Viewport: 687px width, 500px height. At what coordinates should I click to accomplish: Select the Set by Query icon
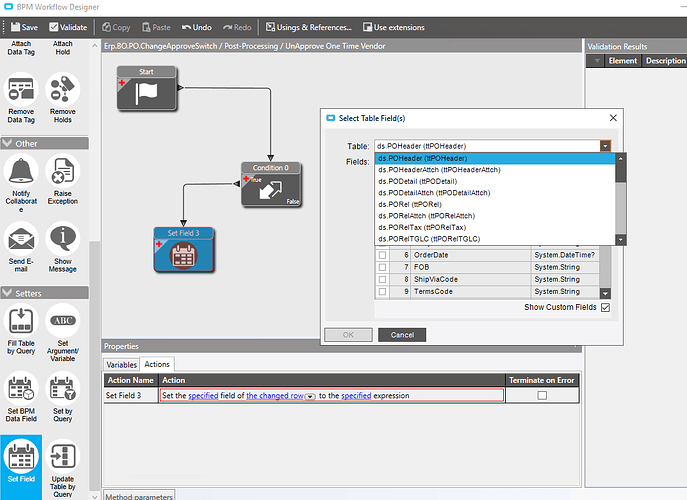tap(63, 389)
